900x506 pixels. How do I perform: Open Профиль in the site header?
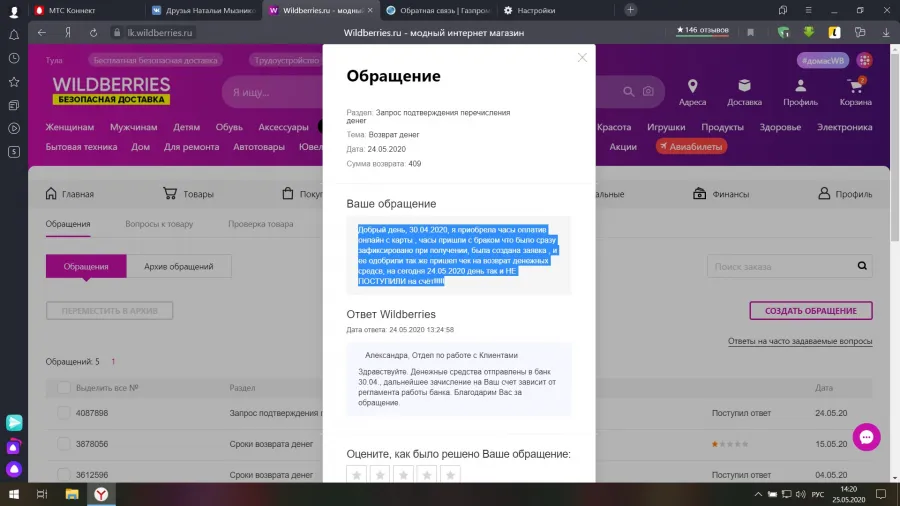pyautogui.click(x=800, y=92)
